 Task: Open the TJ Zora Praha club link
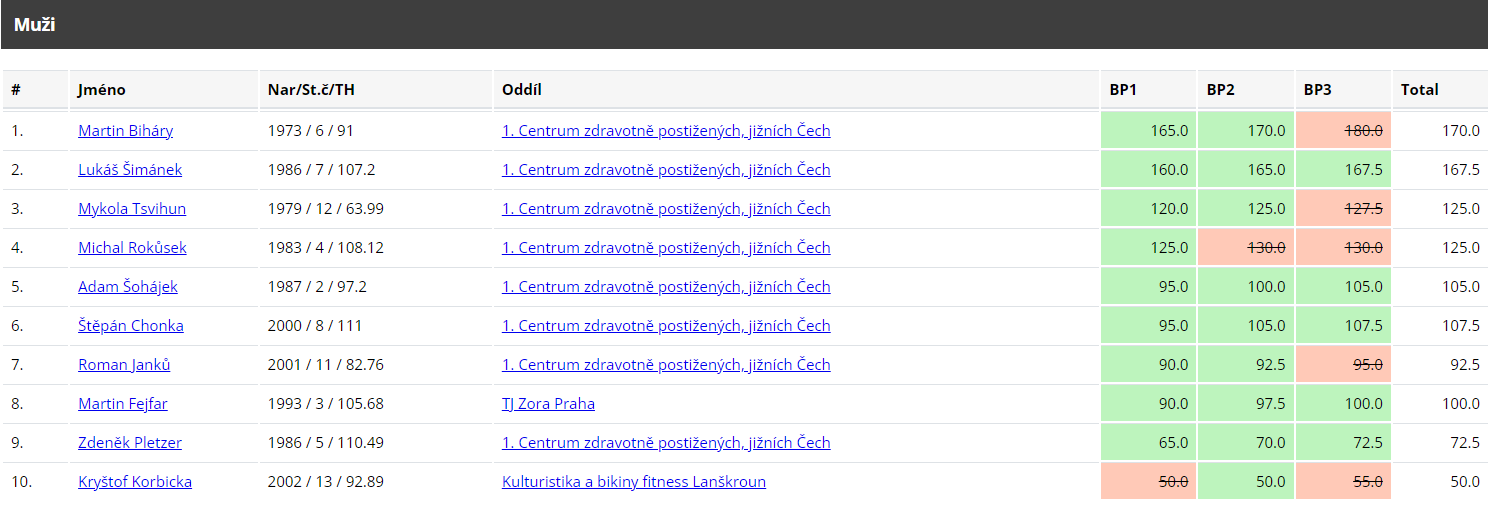[x=548, y=404]
